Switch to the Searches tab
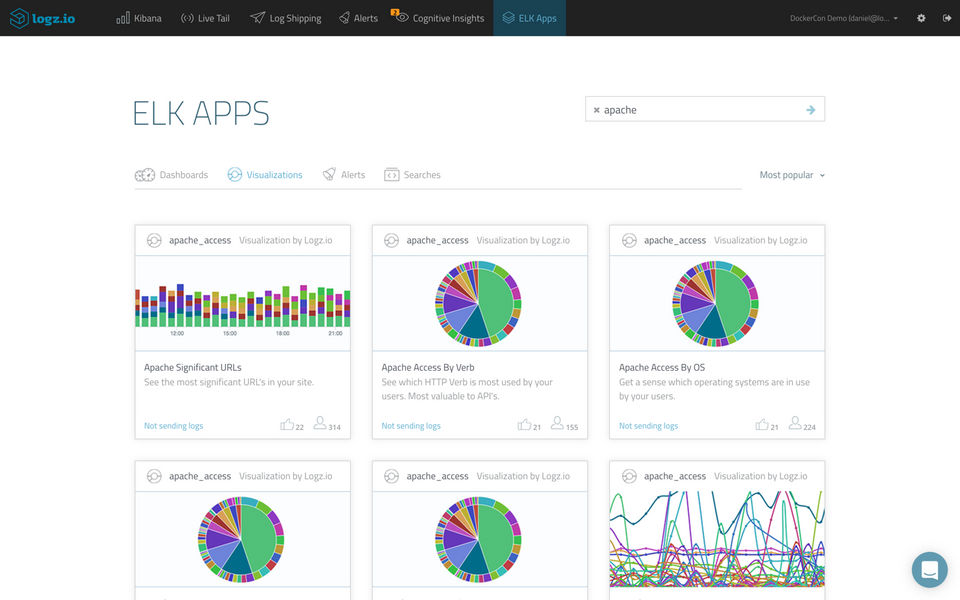The image size is (960, 600). [412, 175]
